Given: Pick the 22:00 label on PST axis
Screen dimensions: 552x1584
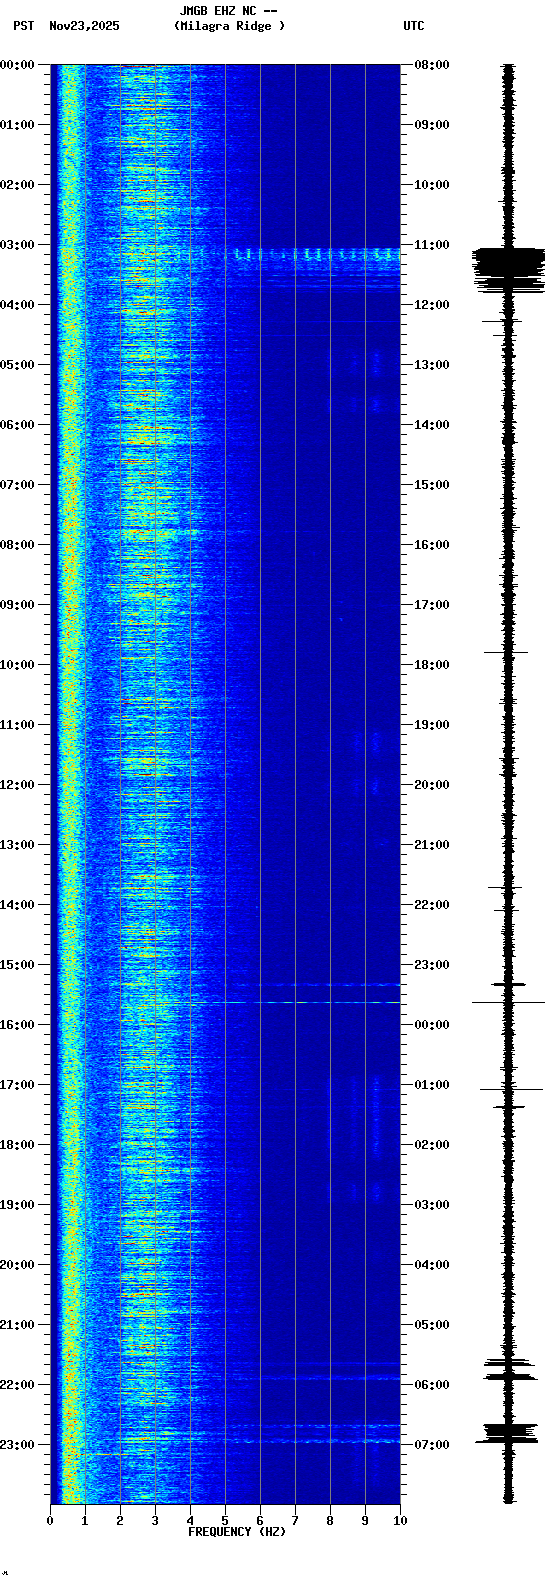Looking at the screenshot, I should pos(17,1385).
